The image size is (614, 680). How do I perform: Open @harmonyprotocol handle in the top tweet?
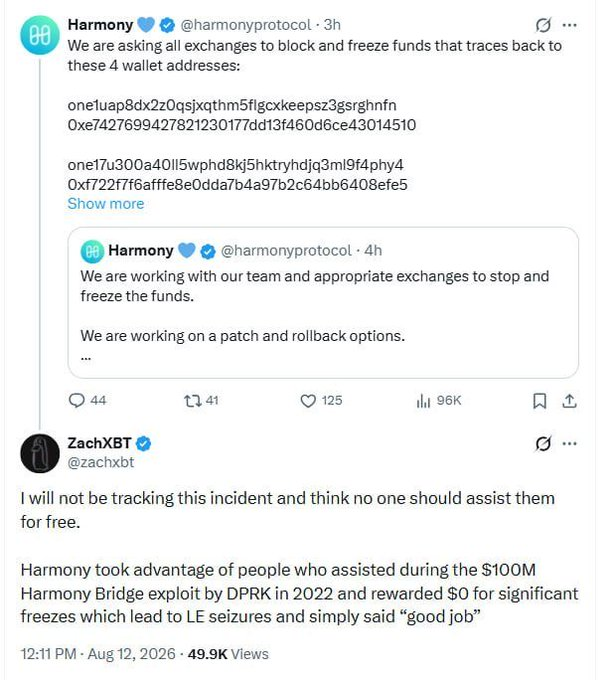pyautogui.click(x=245, y=25)
